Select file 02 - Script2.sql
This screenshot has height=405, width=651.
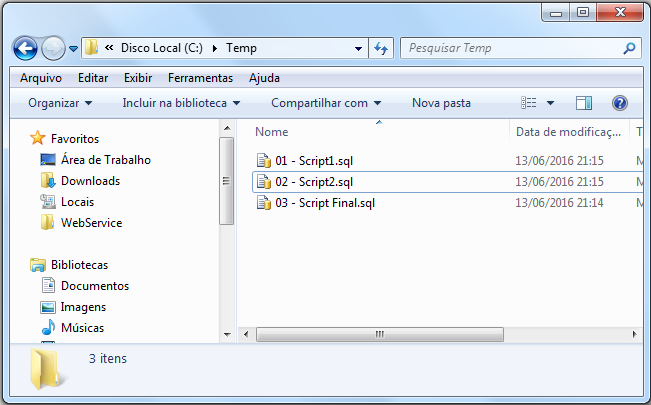(x=314, y=182)
